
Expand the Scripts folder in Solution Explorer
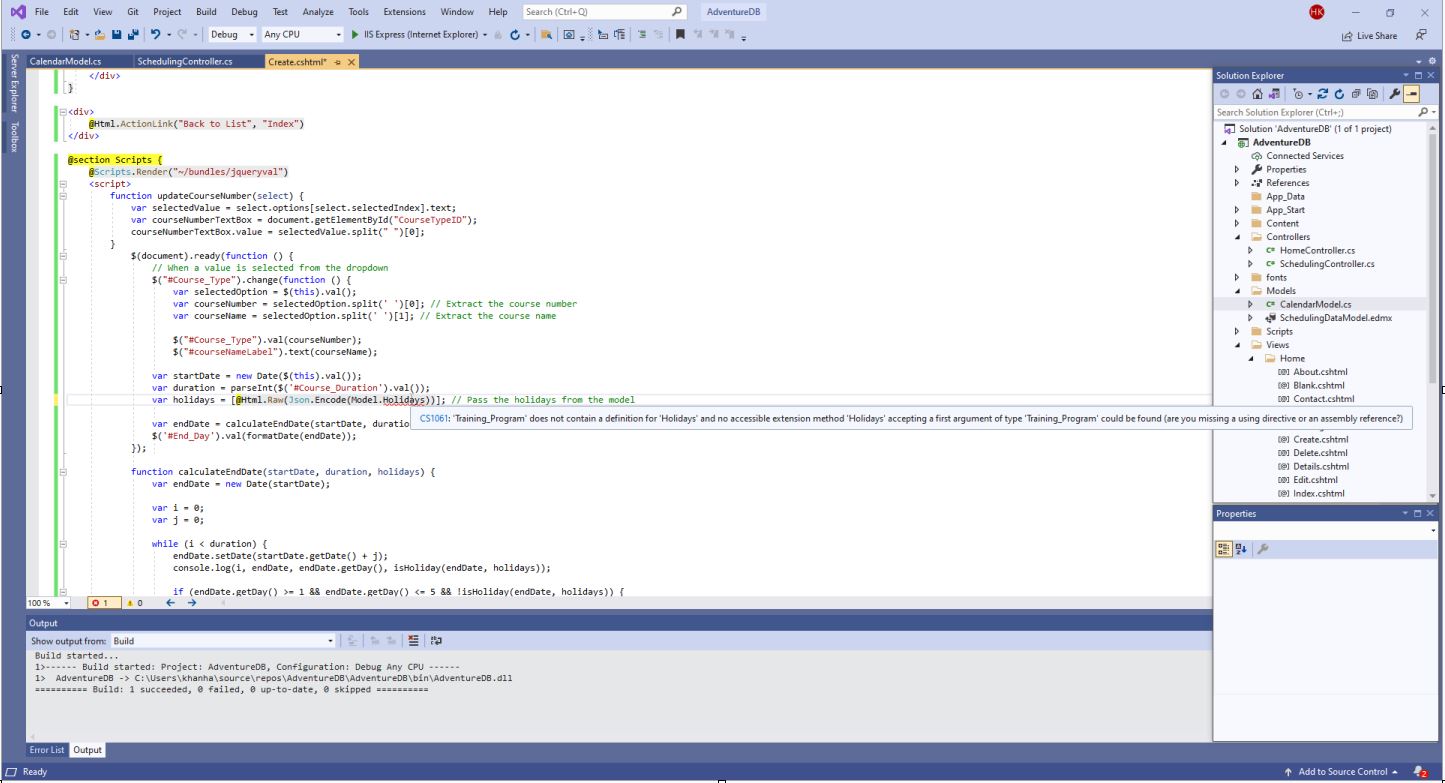pyautogui.click(x=1237, y=331)
